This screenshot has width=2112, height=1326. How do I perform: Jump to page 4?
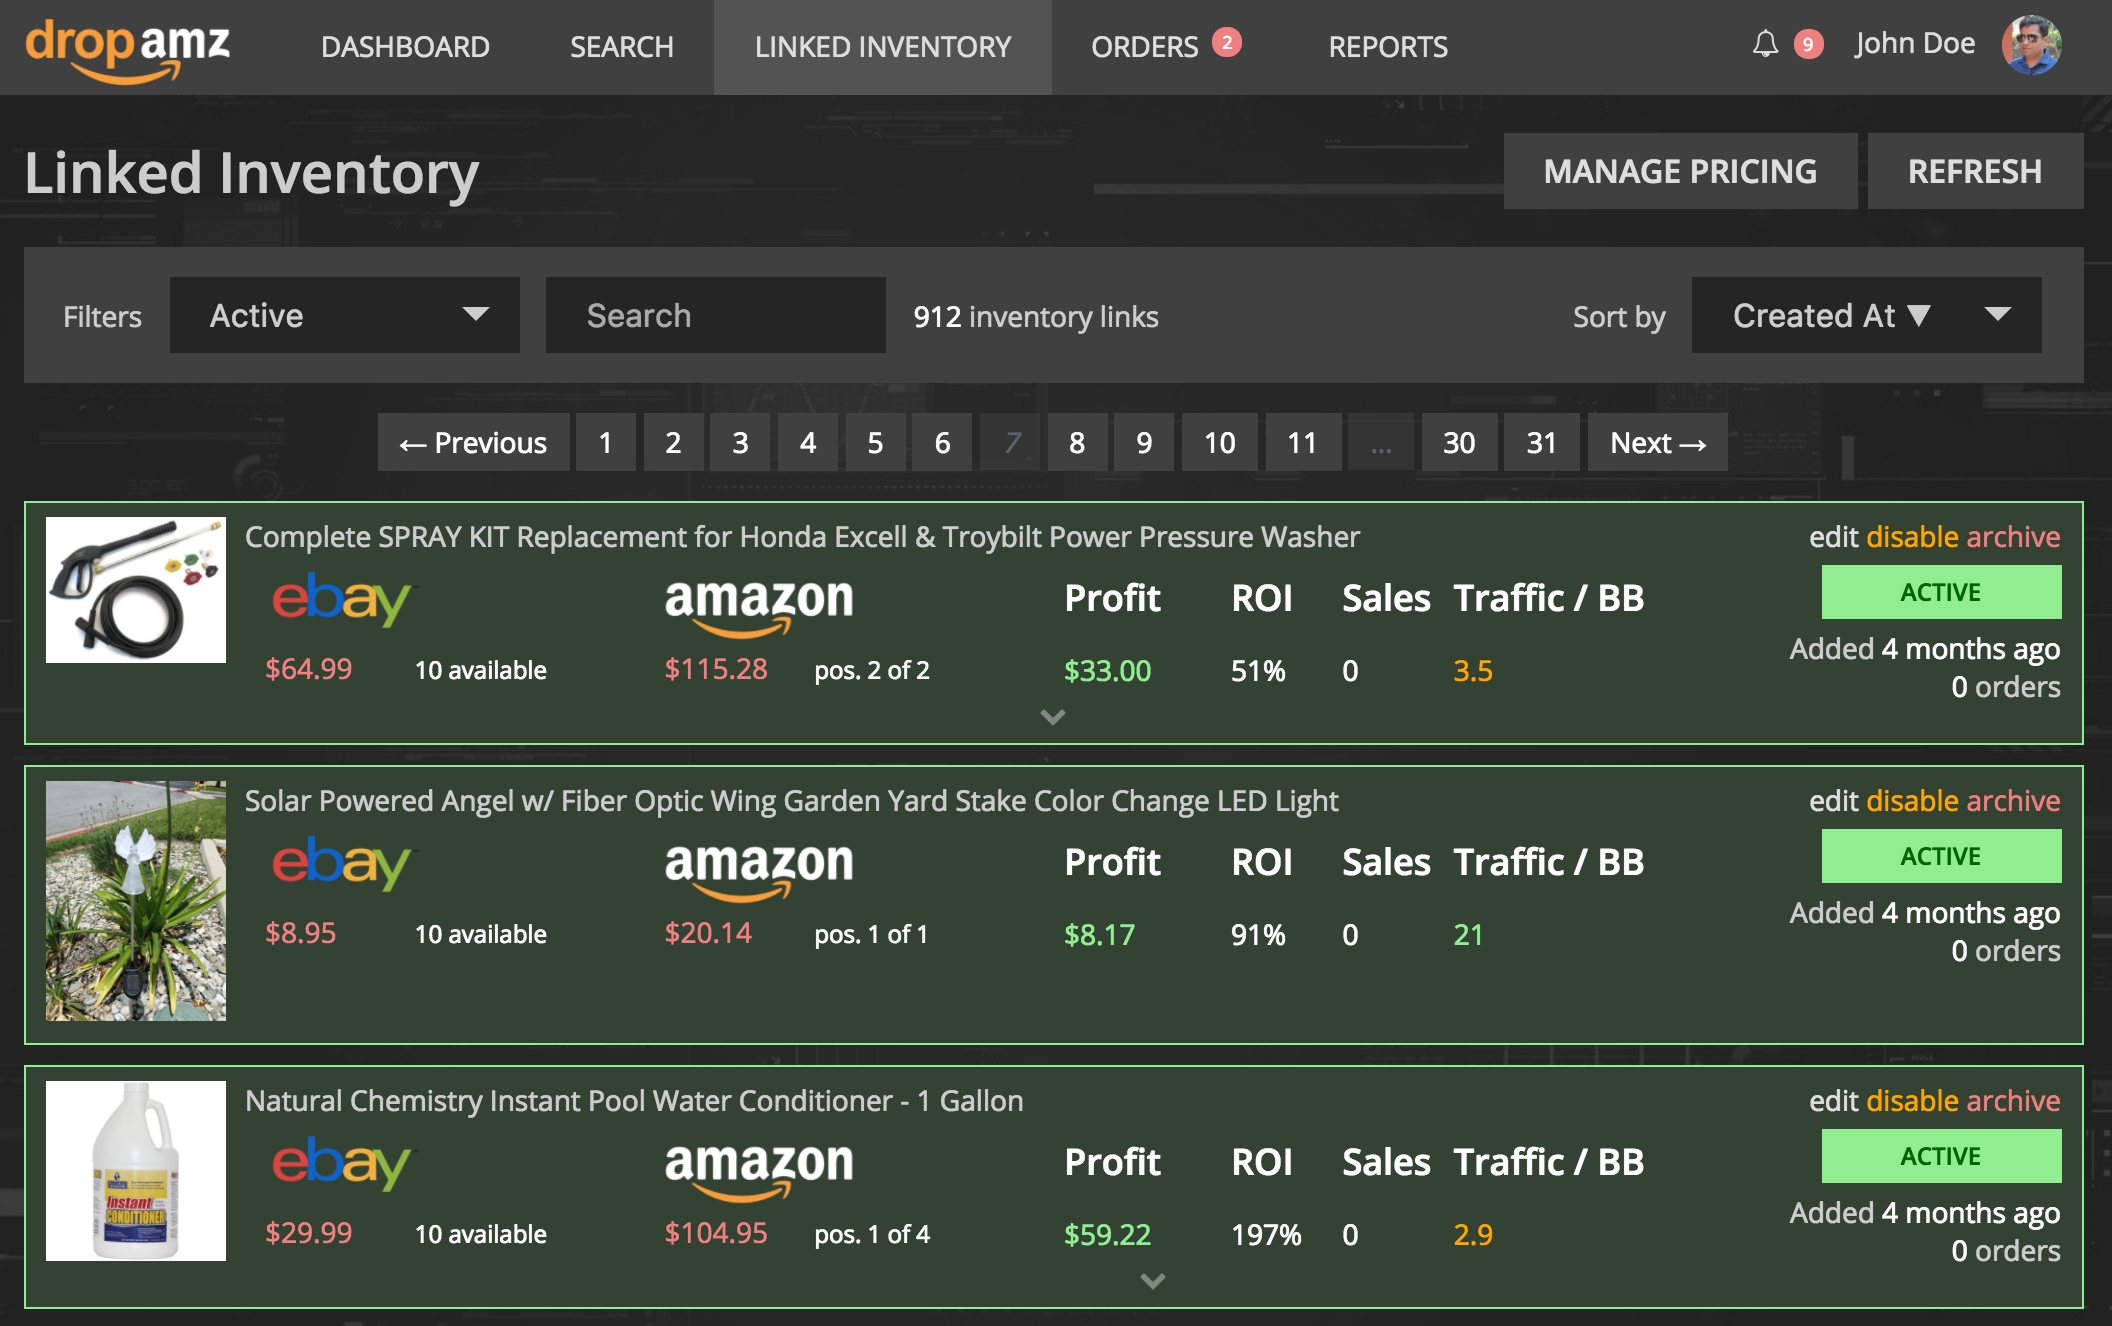[x=808, y=442]
